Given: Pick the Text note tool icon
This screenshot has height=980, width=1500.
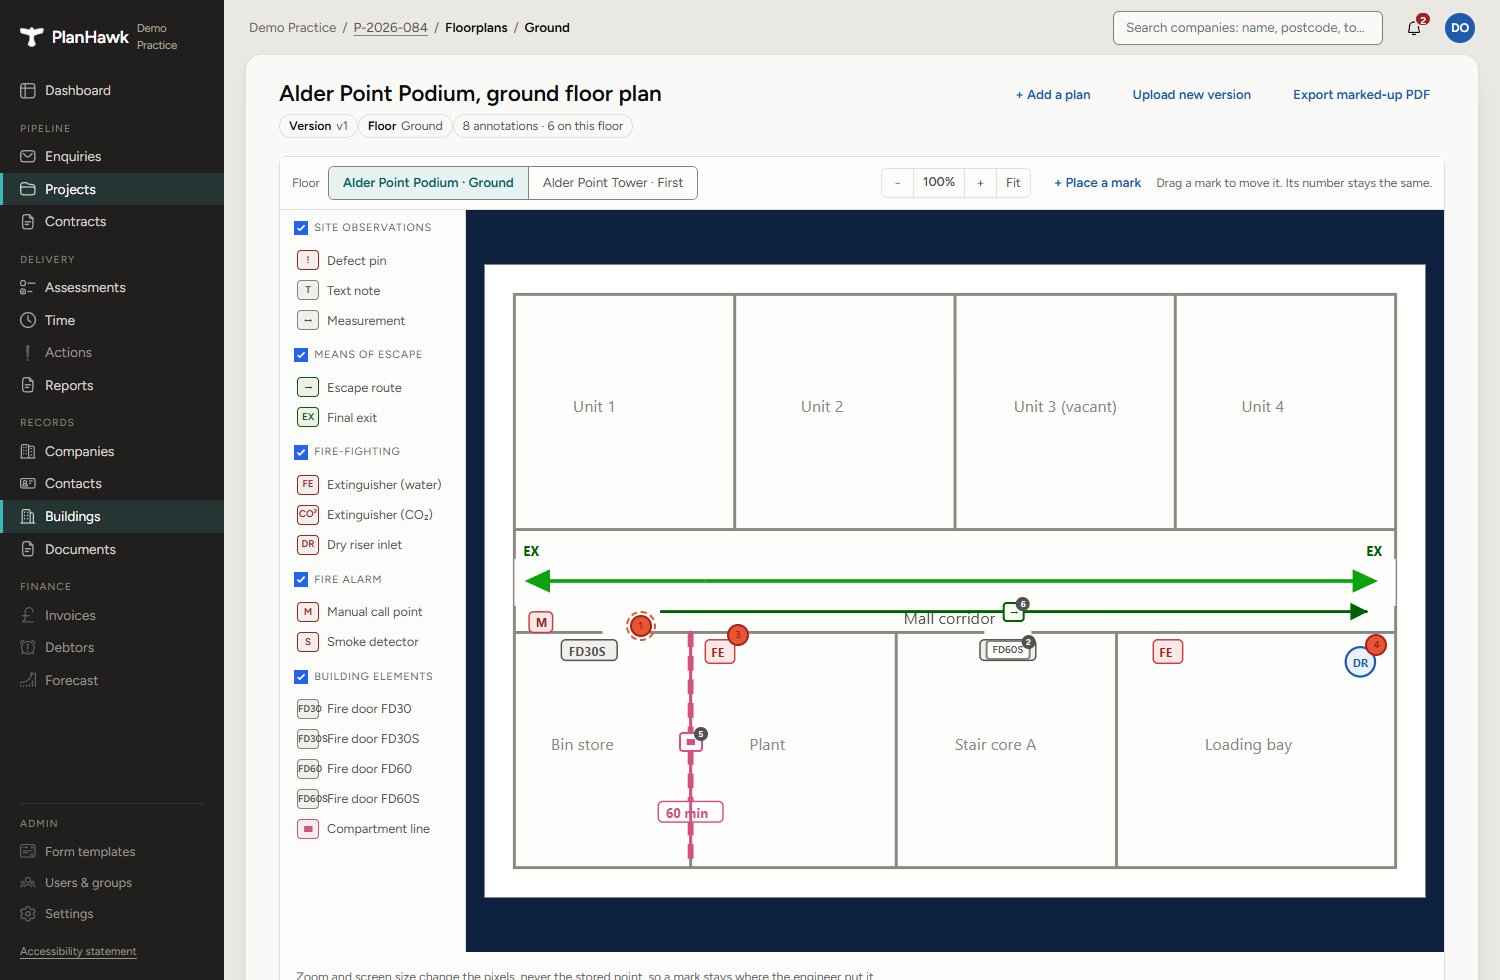Looking at the screenshot, I should click(x=308, y=290).
